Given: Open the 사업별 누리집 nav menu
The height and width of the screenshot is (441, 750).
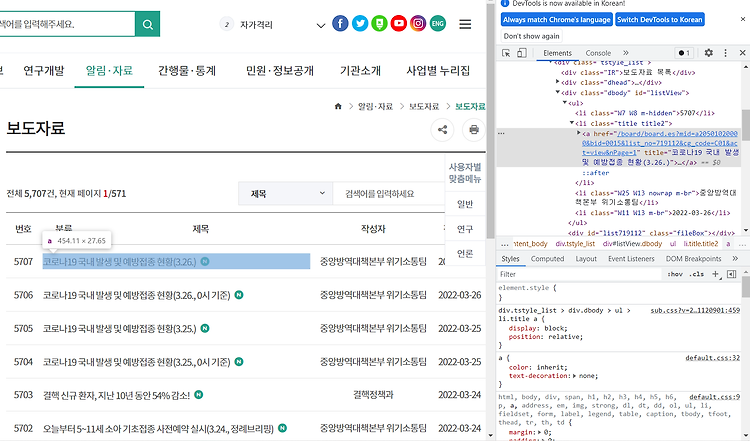Looking at the screenshot, I should coord(438,71).
